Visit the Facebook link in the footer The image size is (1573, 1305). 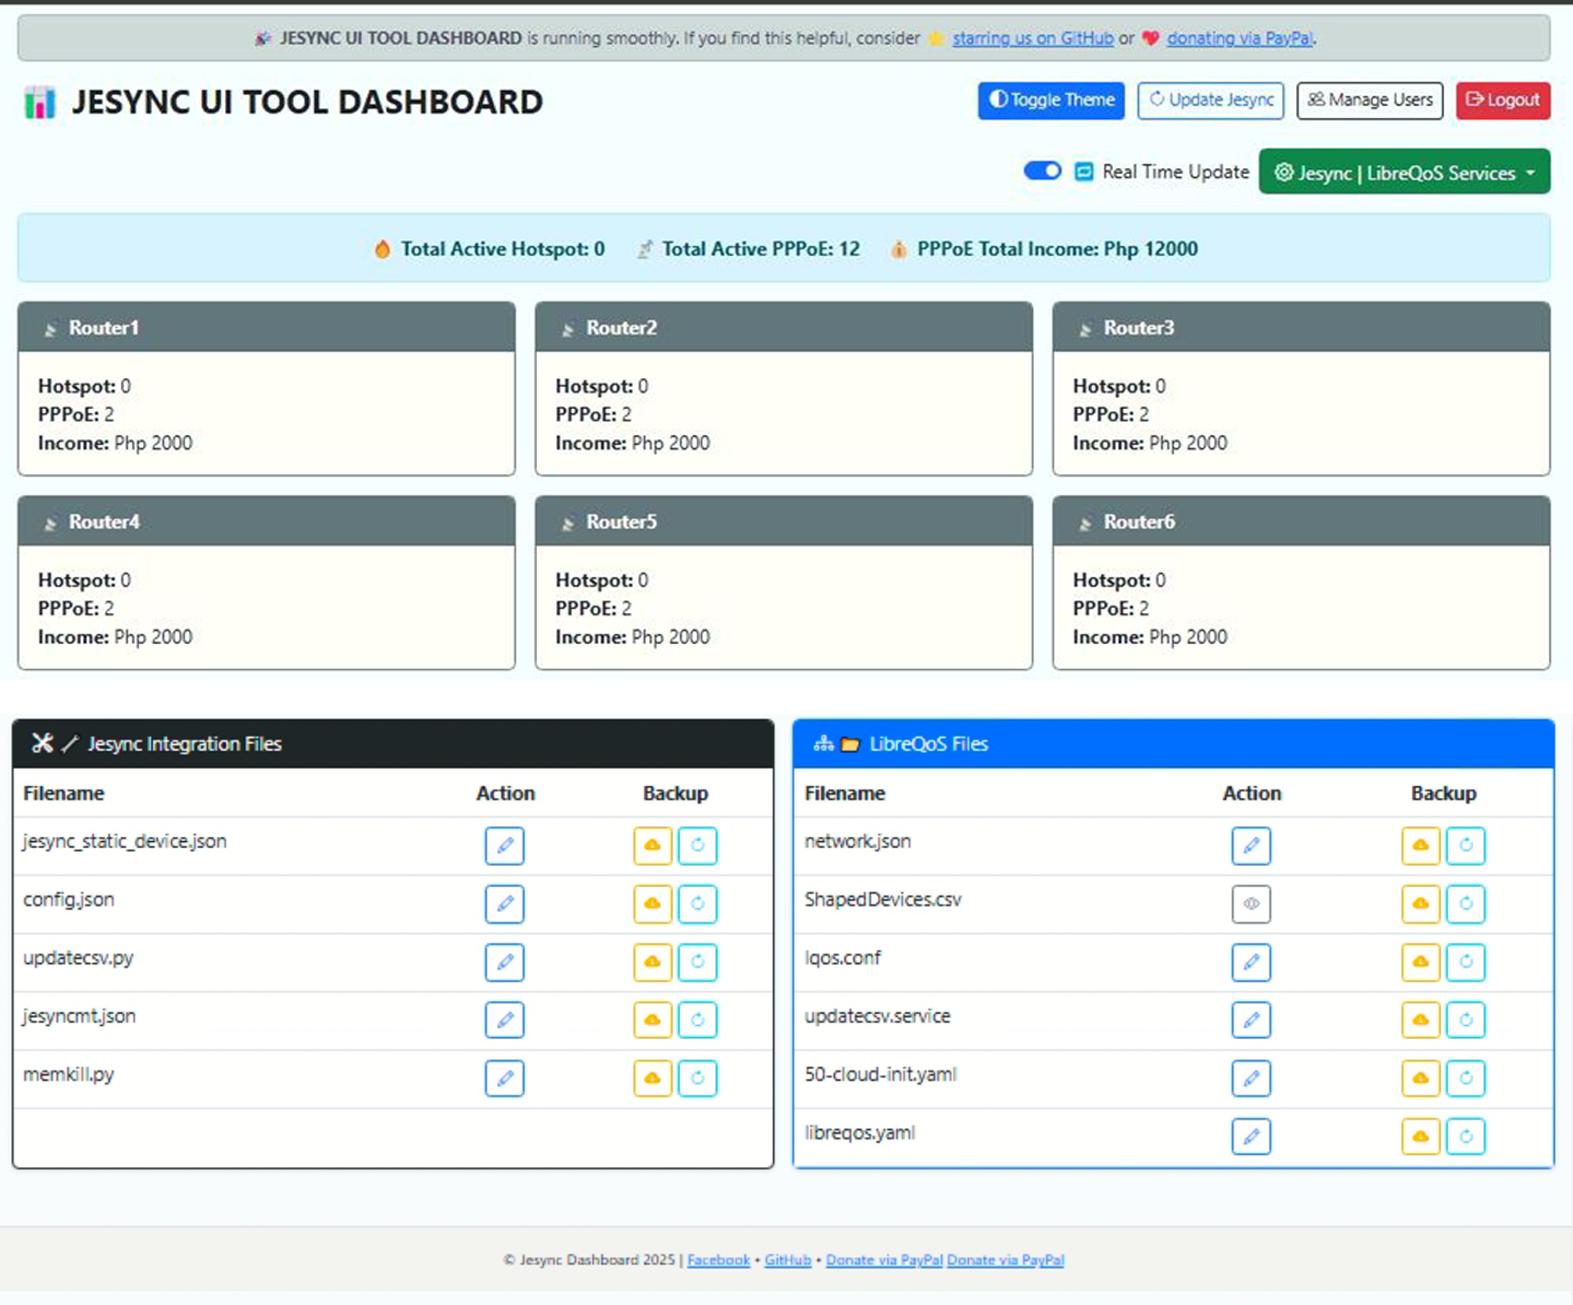718,1260
